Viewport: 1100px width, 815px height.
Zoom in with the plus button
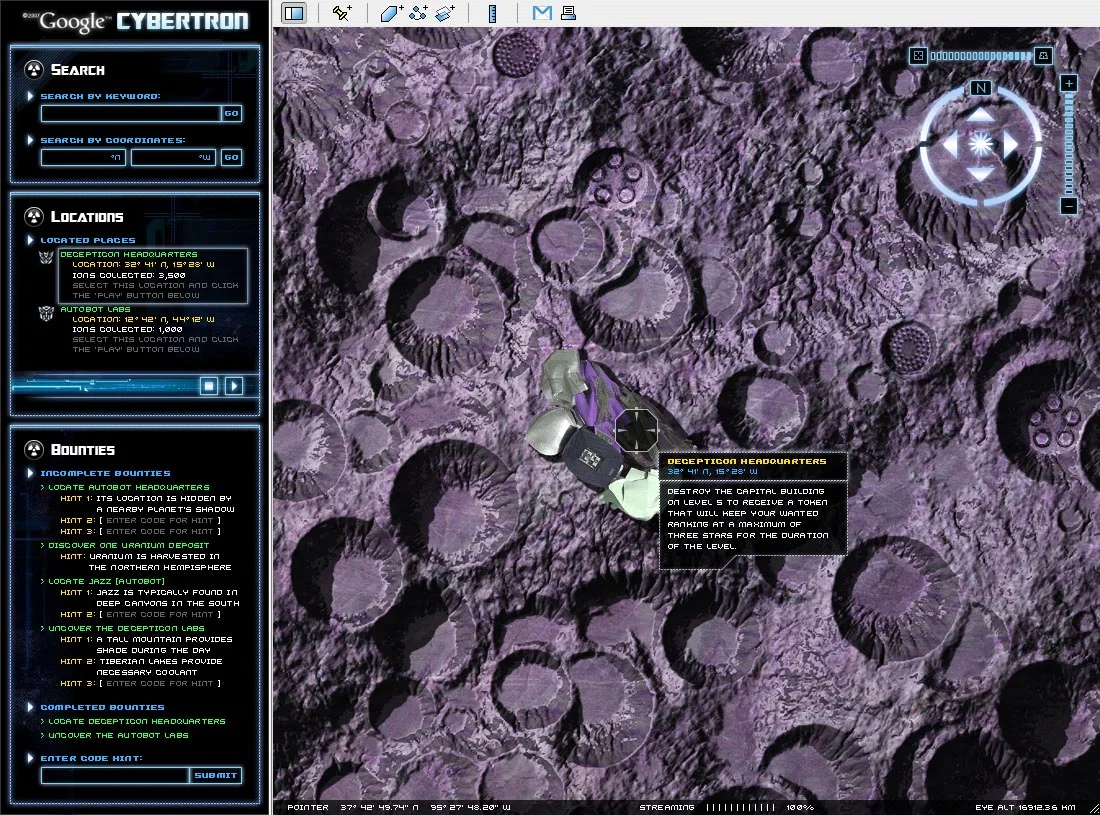(1068, 83)
